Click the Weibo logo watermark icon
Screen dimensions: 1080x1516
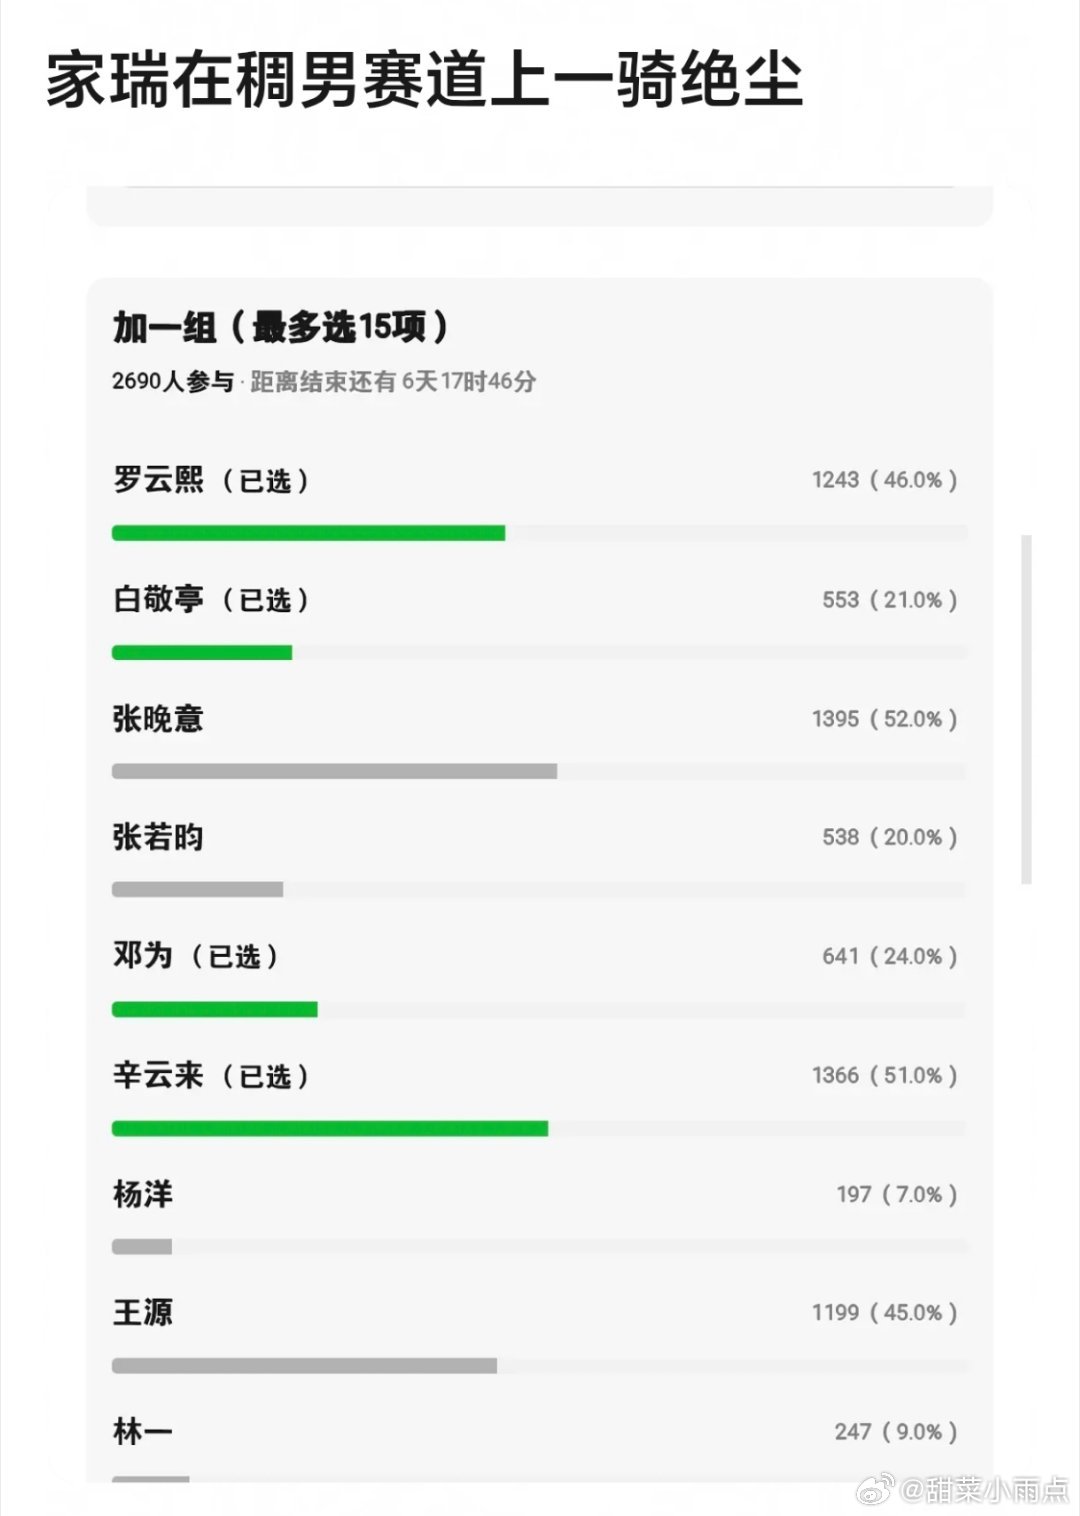click(x=876, y=1490)
